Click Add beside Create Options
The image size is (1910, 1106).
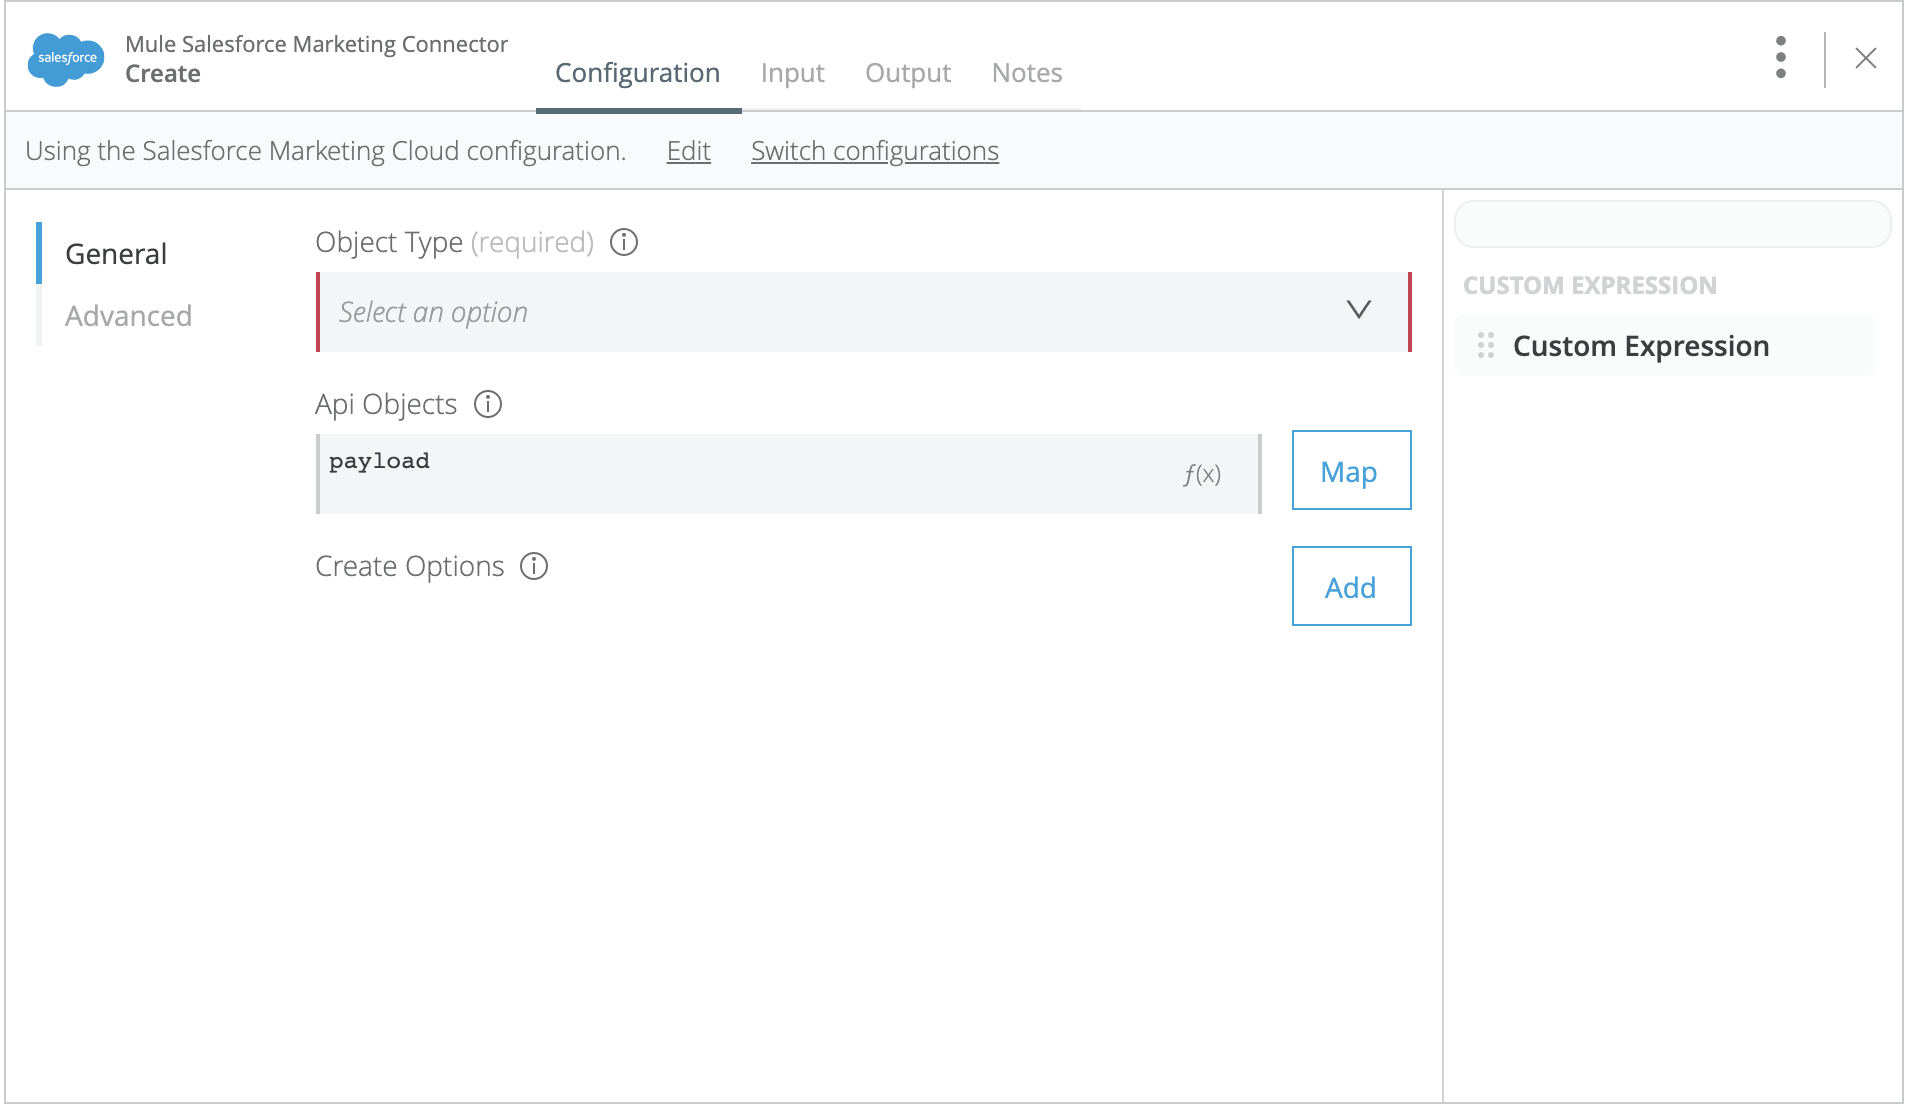(1350, 587)
